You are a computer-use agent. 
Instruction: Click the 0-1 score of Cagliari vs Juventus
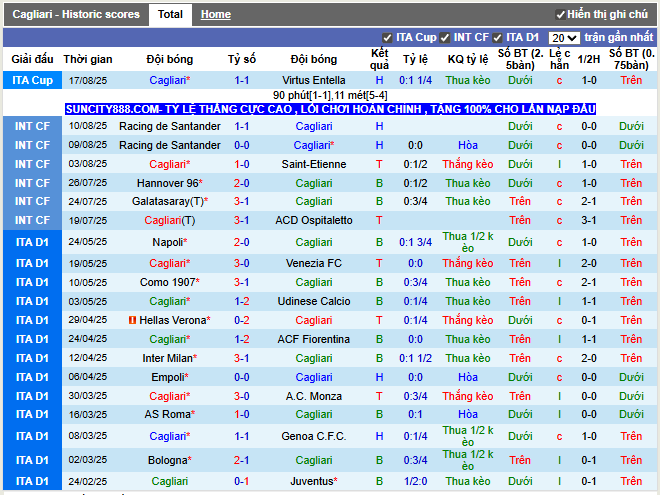pos(242,481)
